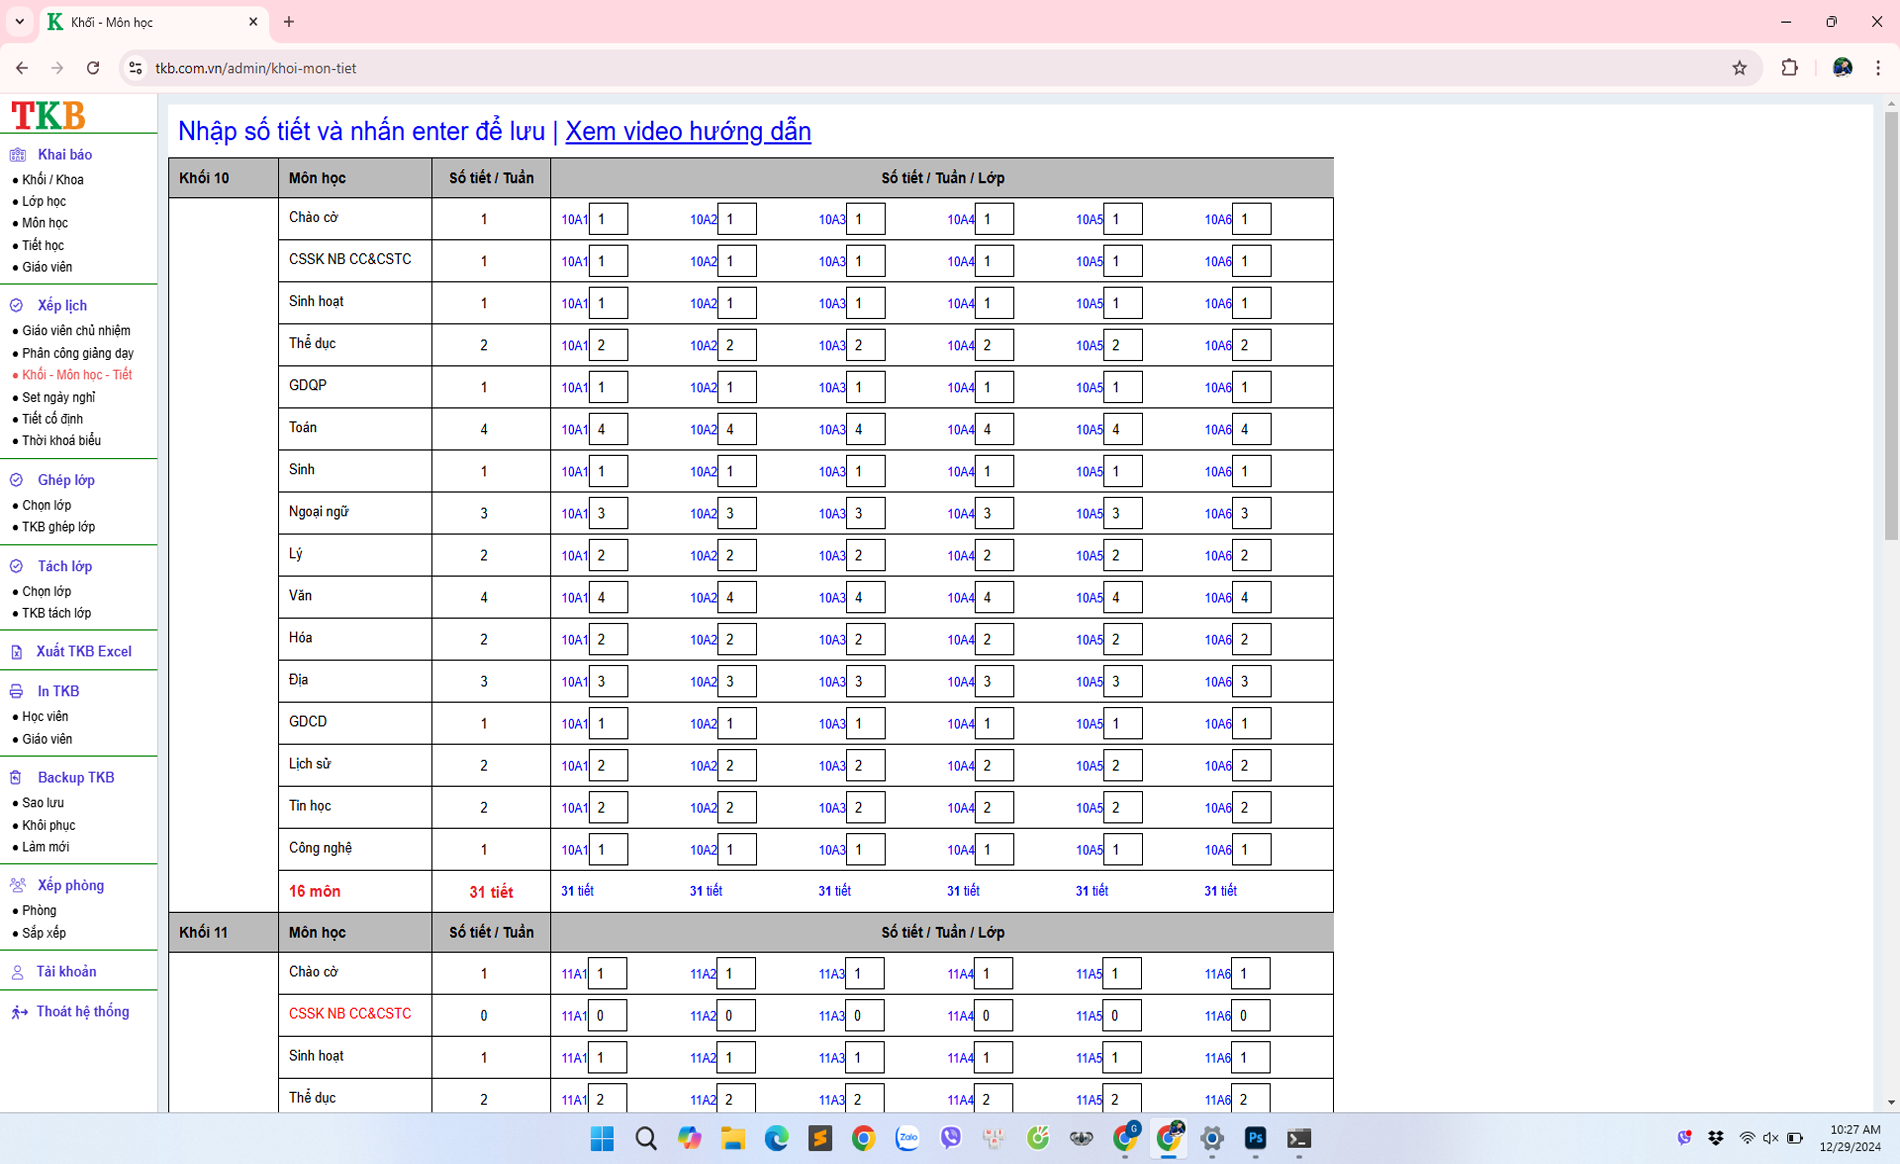Click the In TKB printer icon
Image resolution: width=1900 pixels, height=1164 pixels.
coord(17,692)
